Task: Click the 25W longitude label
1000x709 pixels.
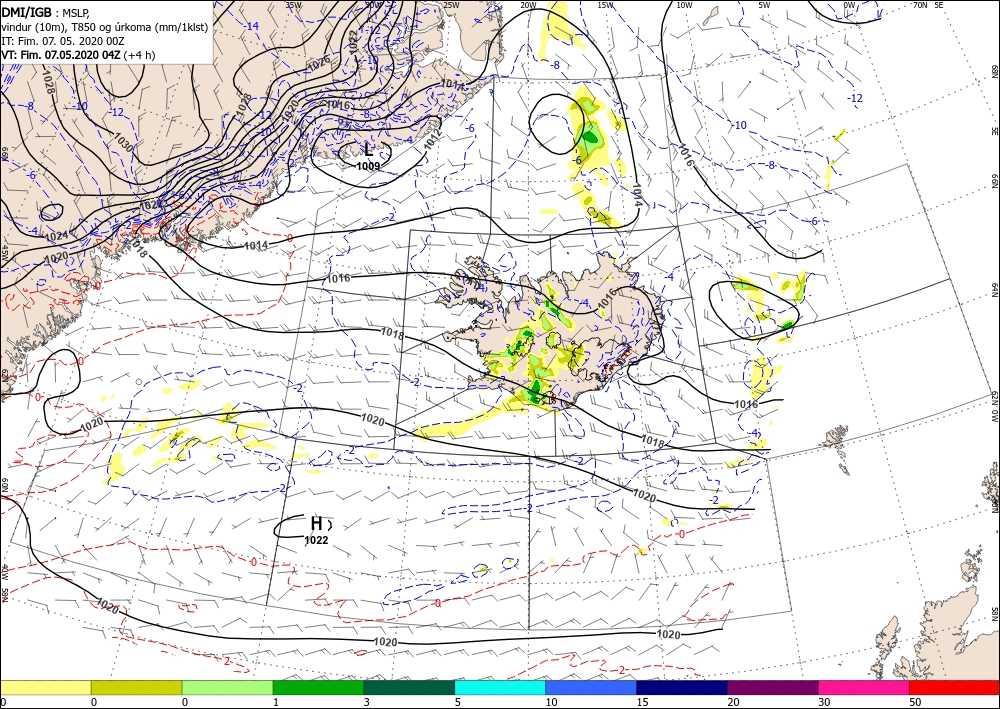Action: pyautogui.click(x=451, y=5)
